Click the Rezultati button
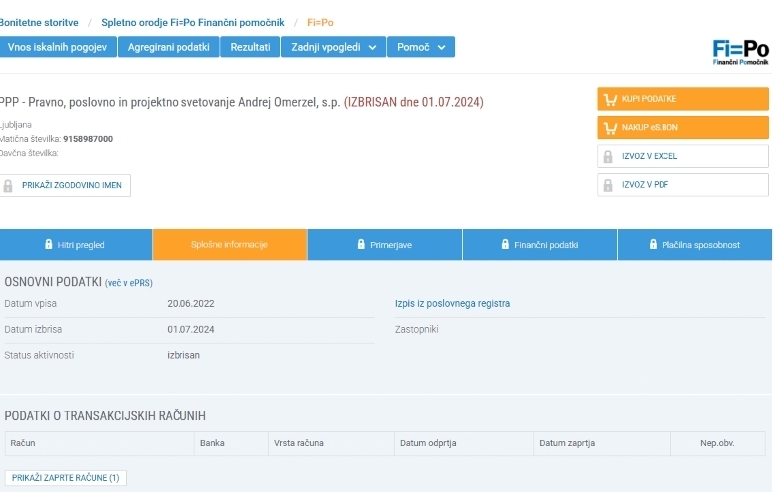The image size is (781, 492). 250,47
